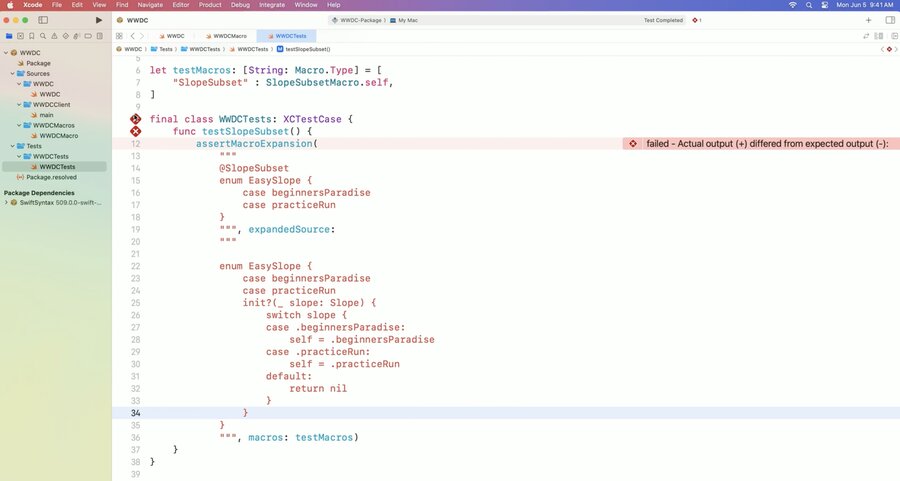
Task: Collapse the Sources folder
Action: (x=12, y=73)
